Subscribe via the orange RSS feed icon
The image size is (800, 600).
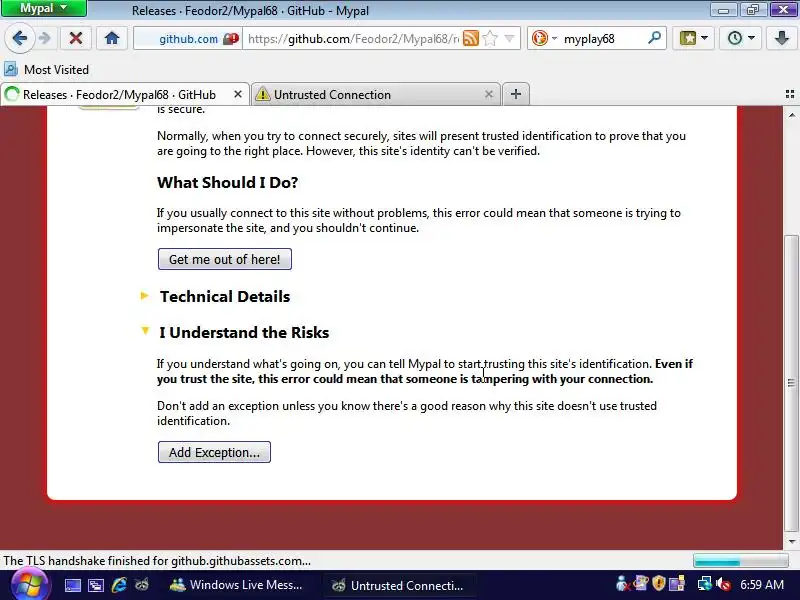470,38
